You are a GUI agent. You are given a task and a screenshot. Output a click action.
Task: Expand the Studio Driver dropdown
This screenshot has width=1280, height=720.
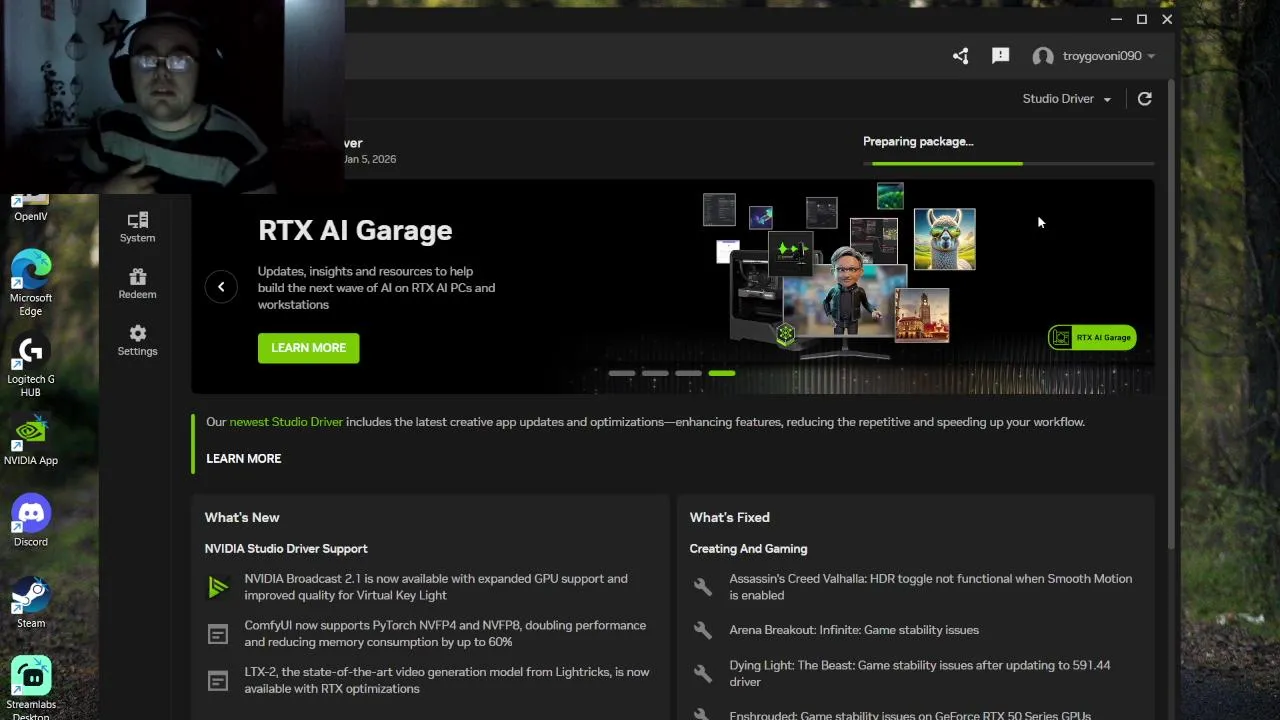tap(1067, 98)
